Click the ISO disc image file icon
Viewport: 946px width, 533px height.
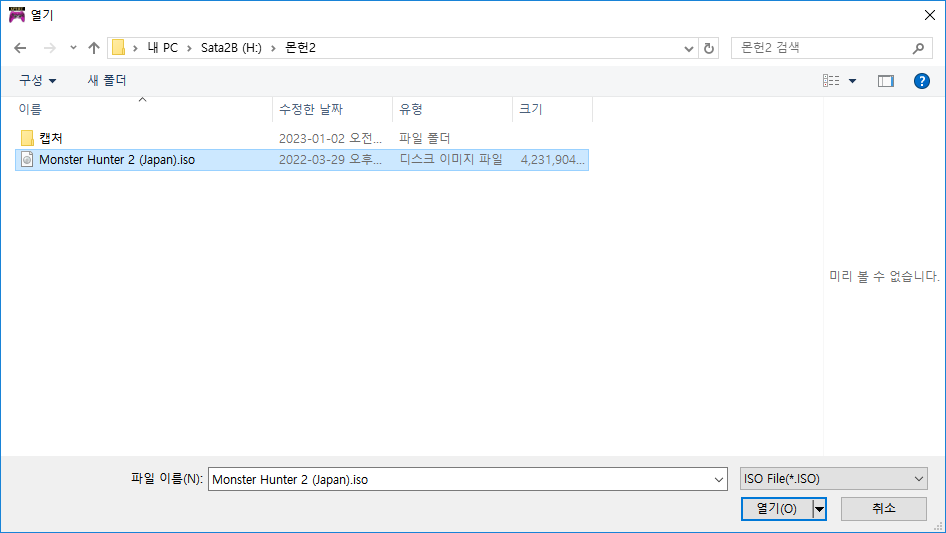(x=27, y=160)
